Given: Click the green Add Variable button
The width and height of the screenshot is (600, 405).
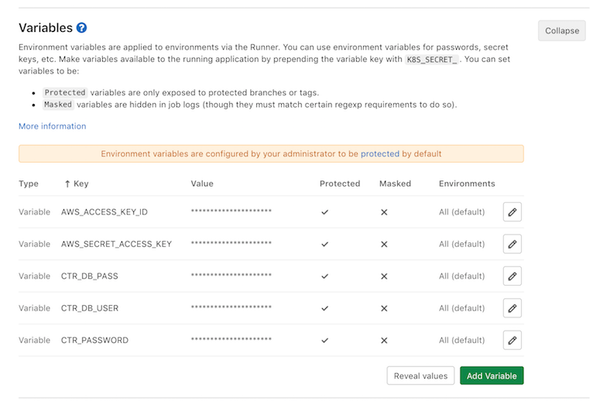Looking at the screenshot, I should tap(491, 376).
